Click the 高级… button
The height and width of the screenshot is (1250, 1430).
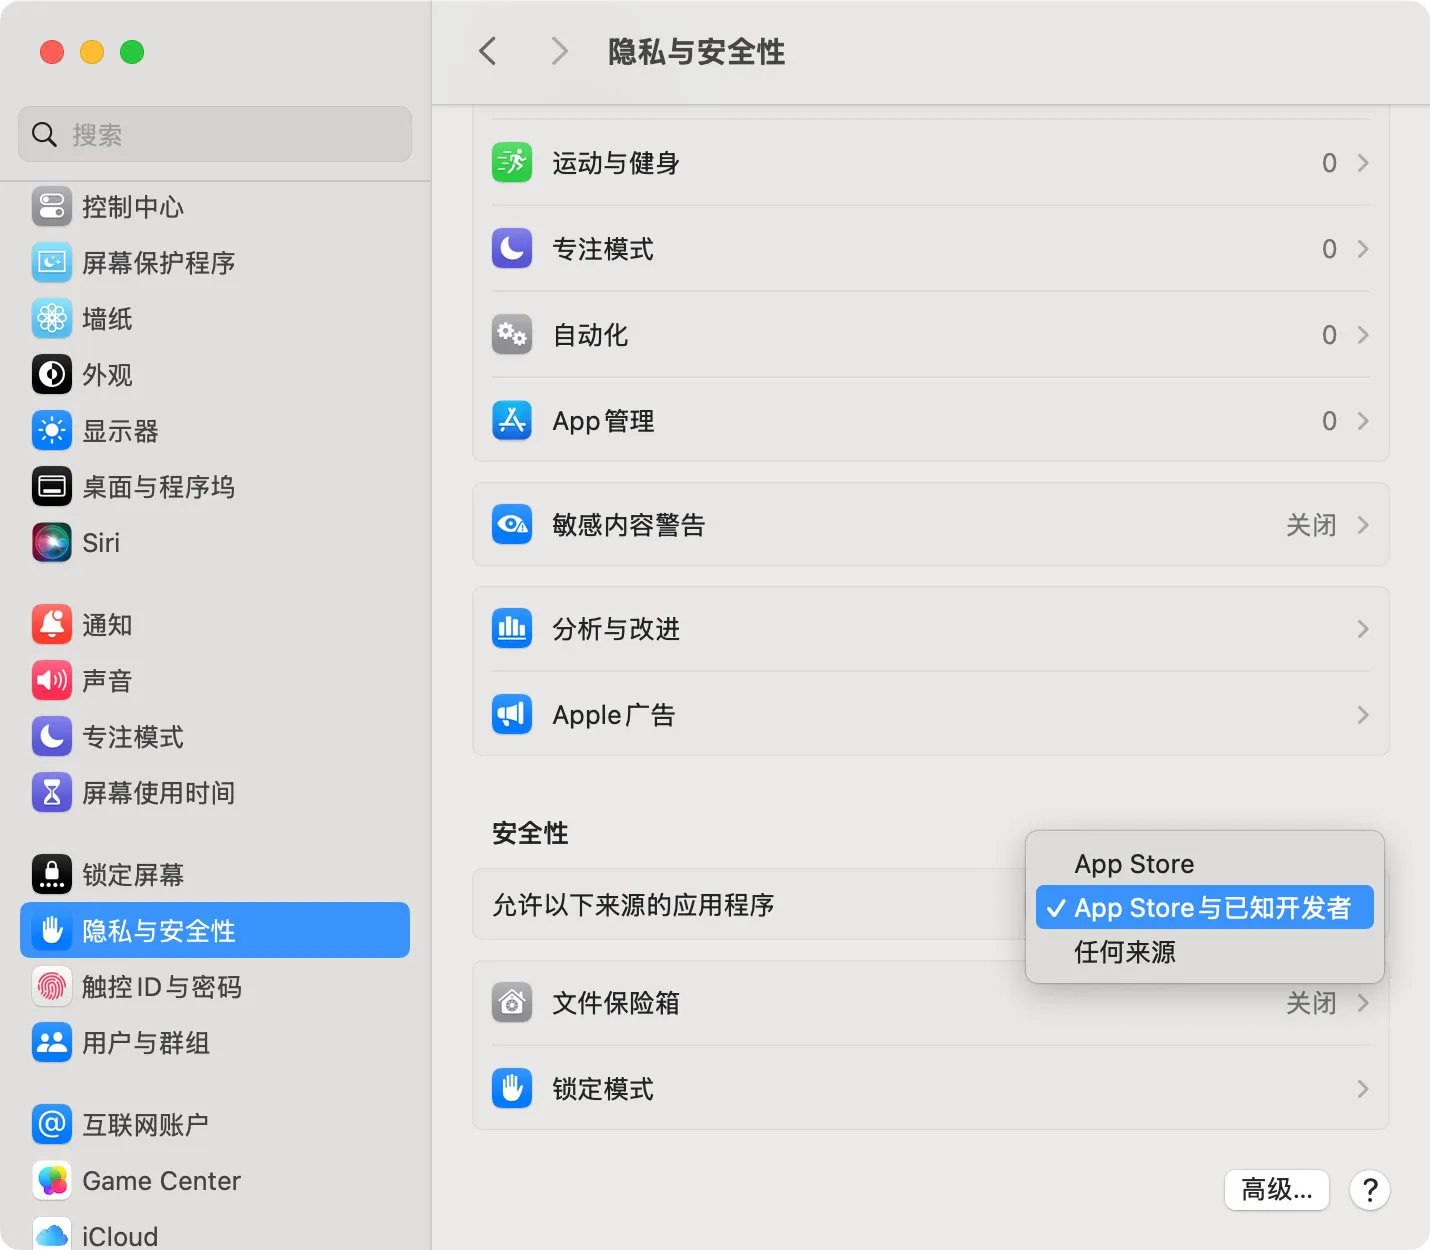coord(1276,1189)
